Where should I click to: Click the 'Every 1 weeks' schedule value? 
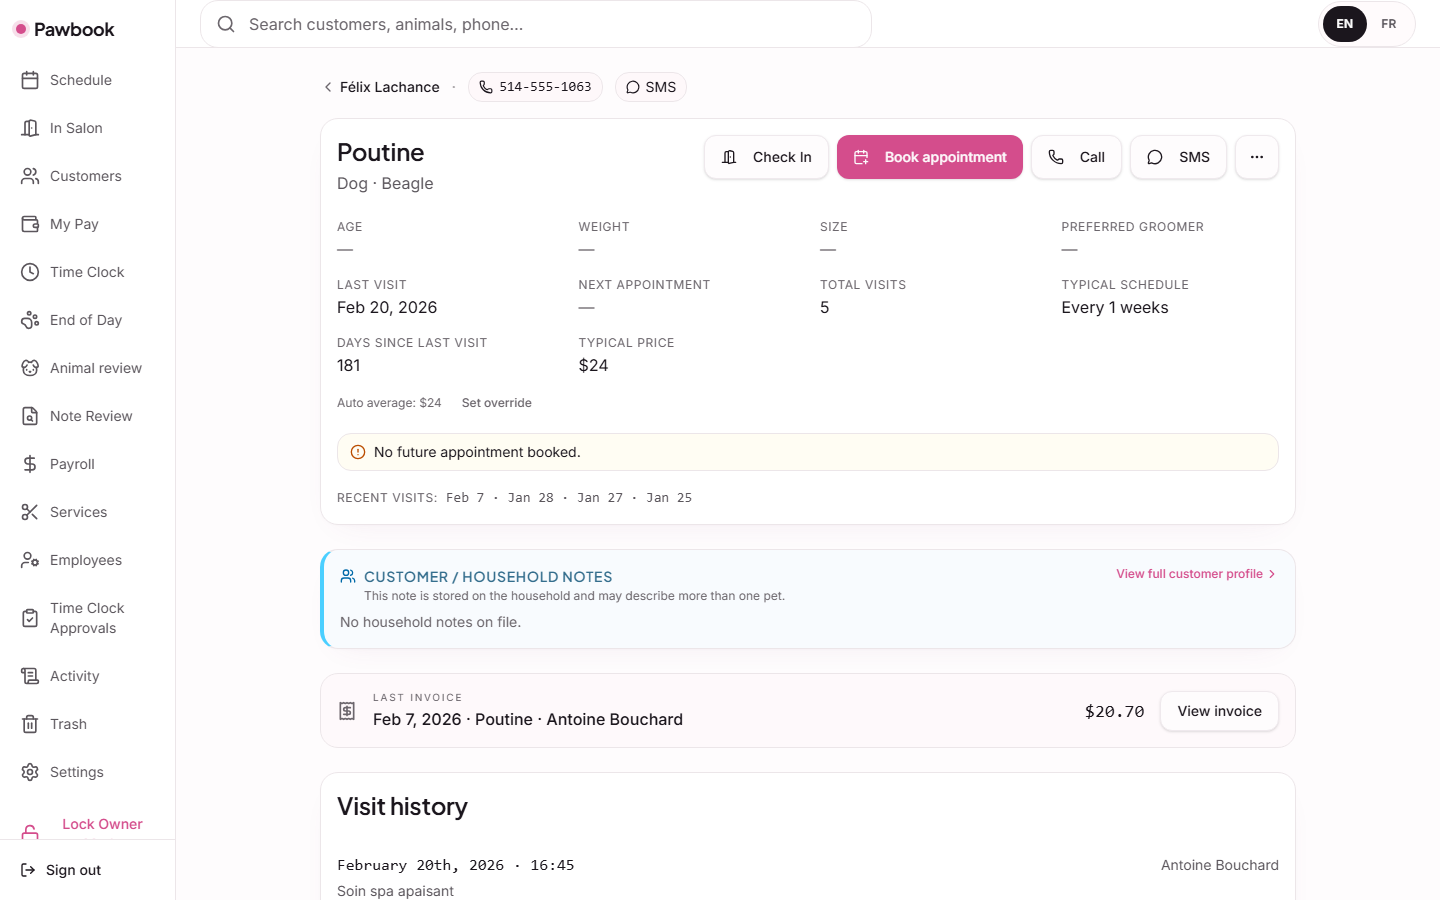coord(1115,307)
